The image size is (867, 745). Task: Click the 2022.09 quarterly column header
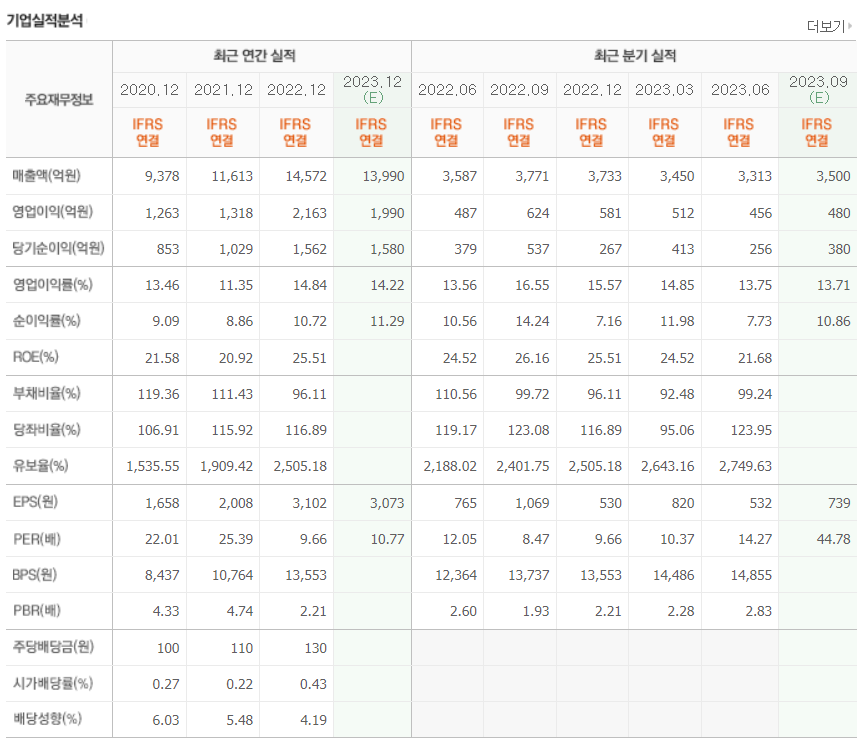[519, 90]
